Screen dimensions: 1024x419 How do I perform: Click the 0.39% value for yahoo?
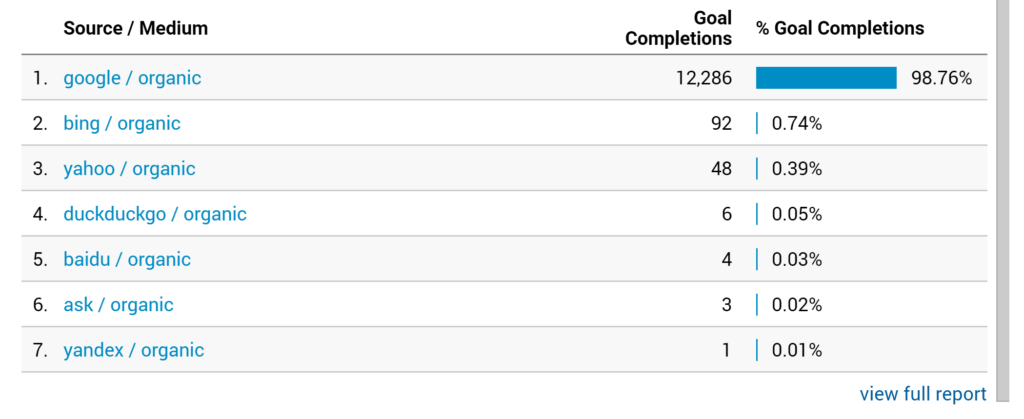(797, 169)
